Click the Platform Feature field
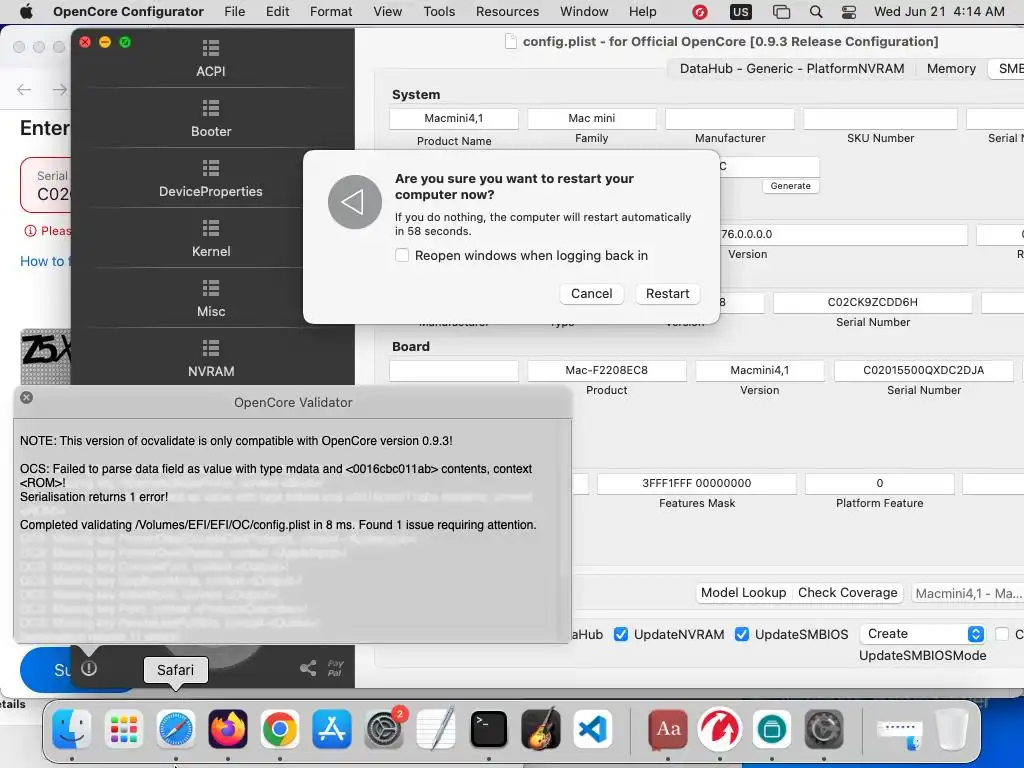1024x768 pixels. 880,483
